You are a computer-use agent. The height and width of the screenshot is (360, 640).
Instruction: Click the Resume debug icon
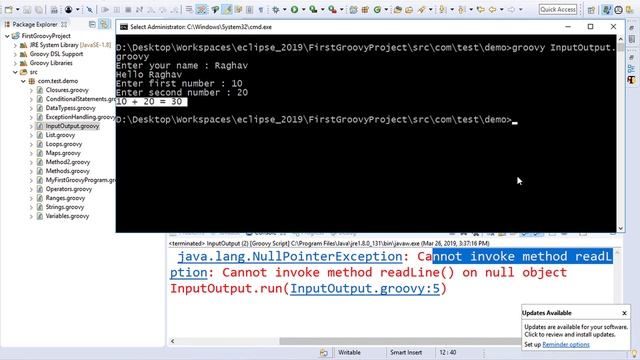[105, 9]
